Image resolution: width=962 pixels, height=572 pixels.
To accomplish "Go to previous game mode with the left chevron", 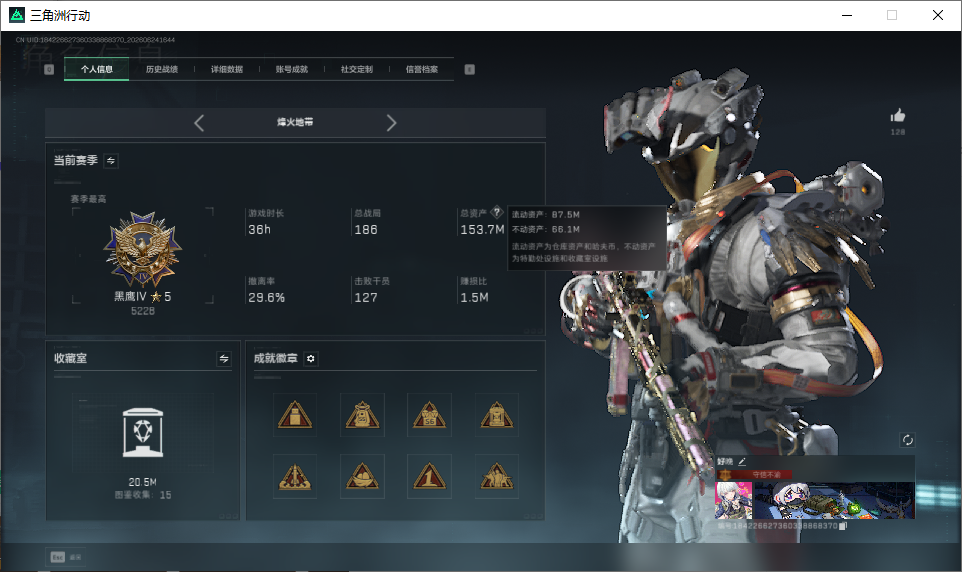I will click(199, 123).
